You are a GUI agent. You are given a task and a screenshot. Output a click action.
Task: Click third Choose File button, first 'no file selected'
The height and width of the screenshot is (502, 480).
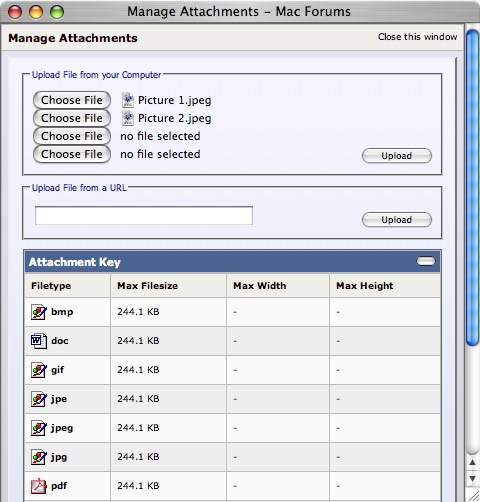coord(72,136)
